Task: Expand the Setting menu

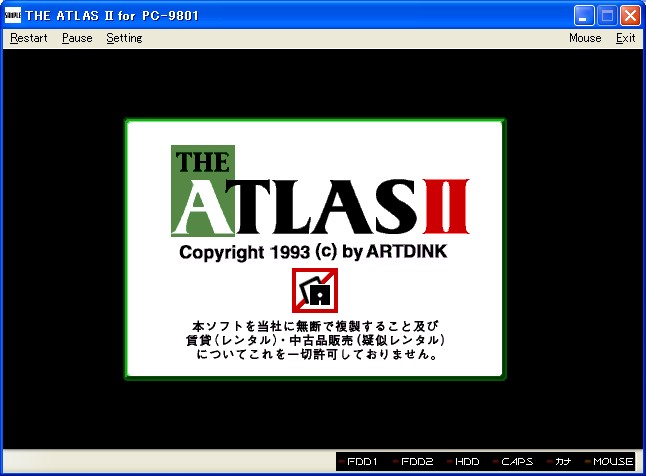Action: tap(124, 38)
